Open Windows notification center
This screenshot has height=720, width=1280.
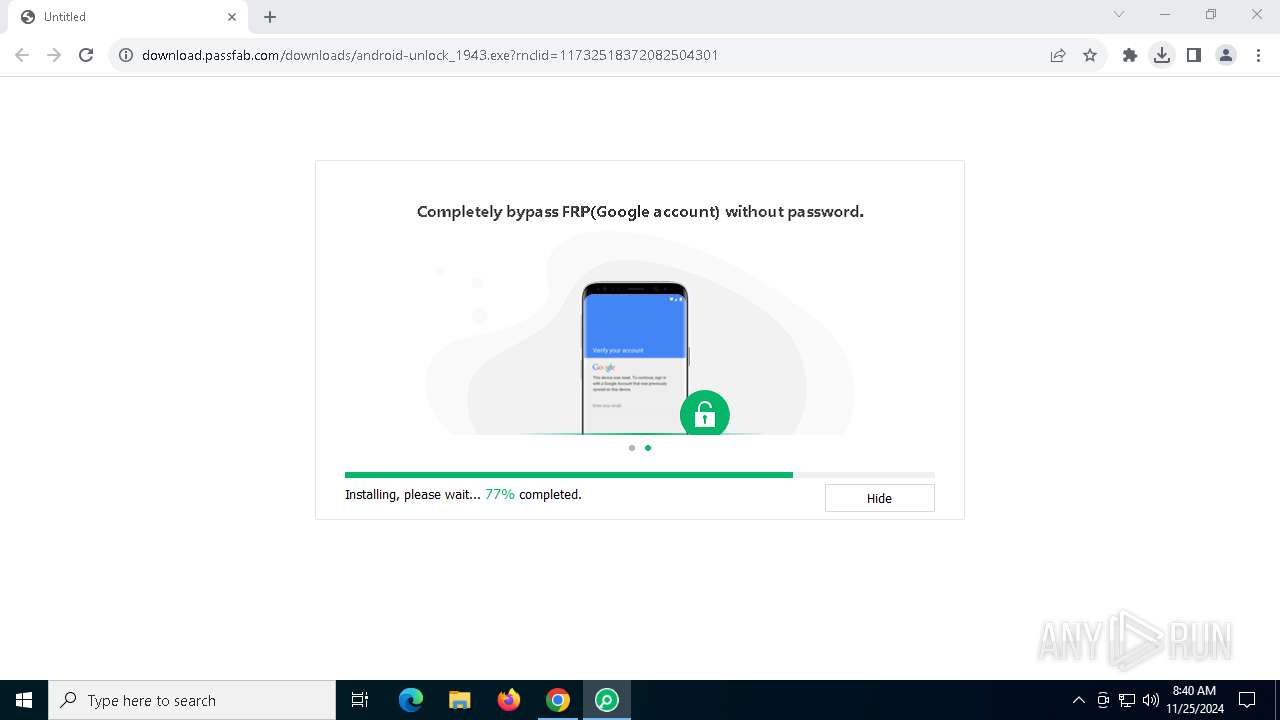click(1247, 700)
